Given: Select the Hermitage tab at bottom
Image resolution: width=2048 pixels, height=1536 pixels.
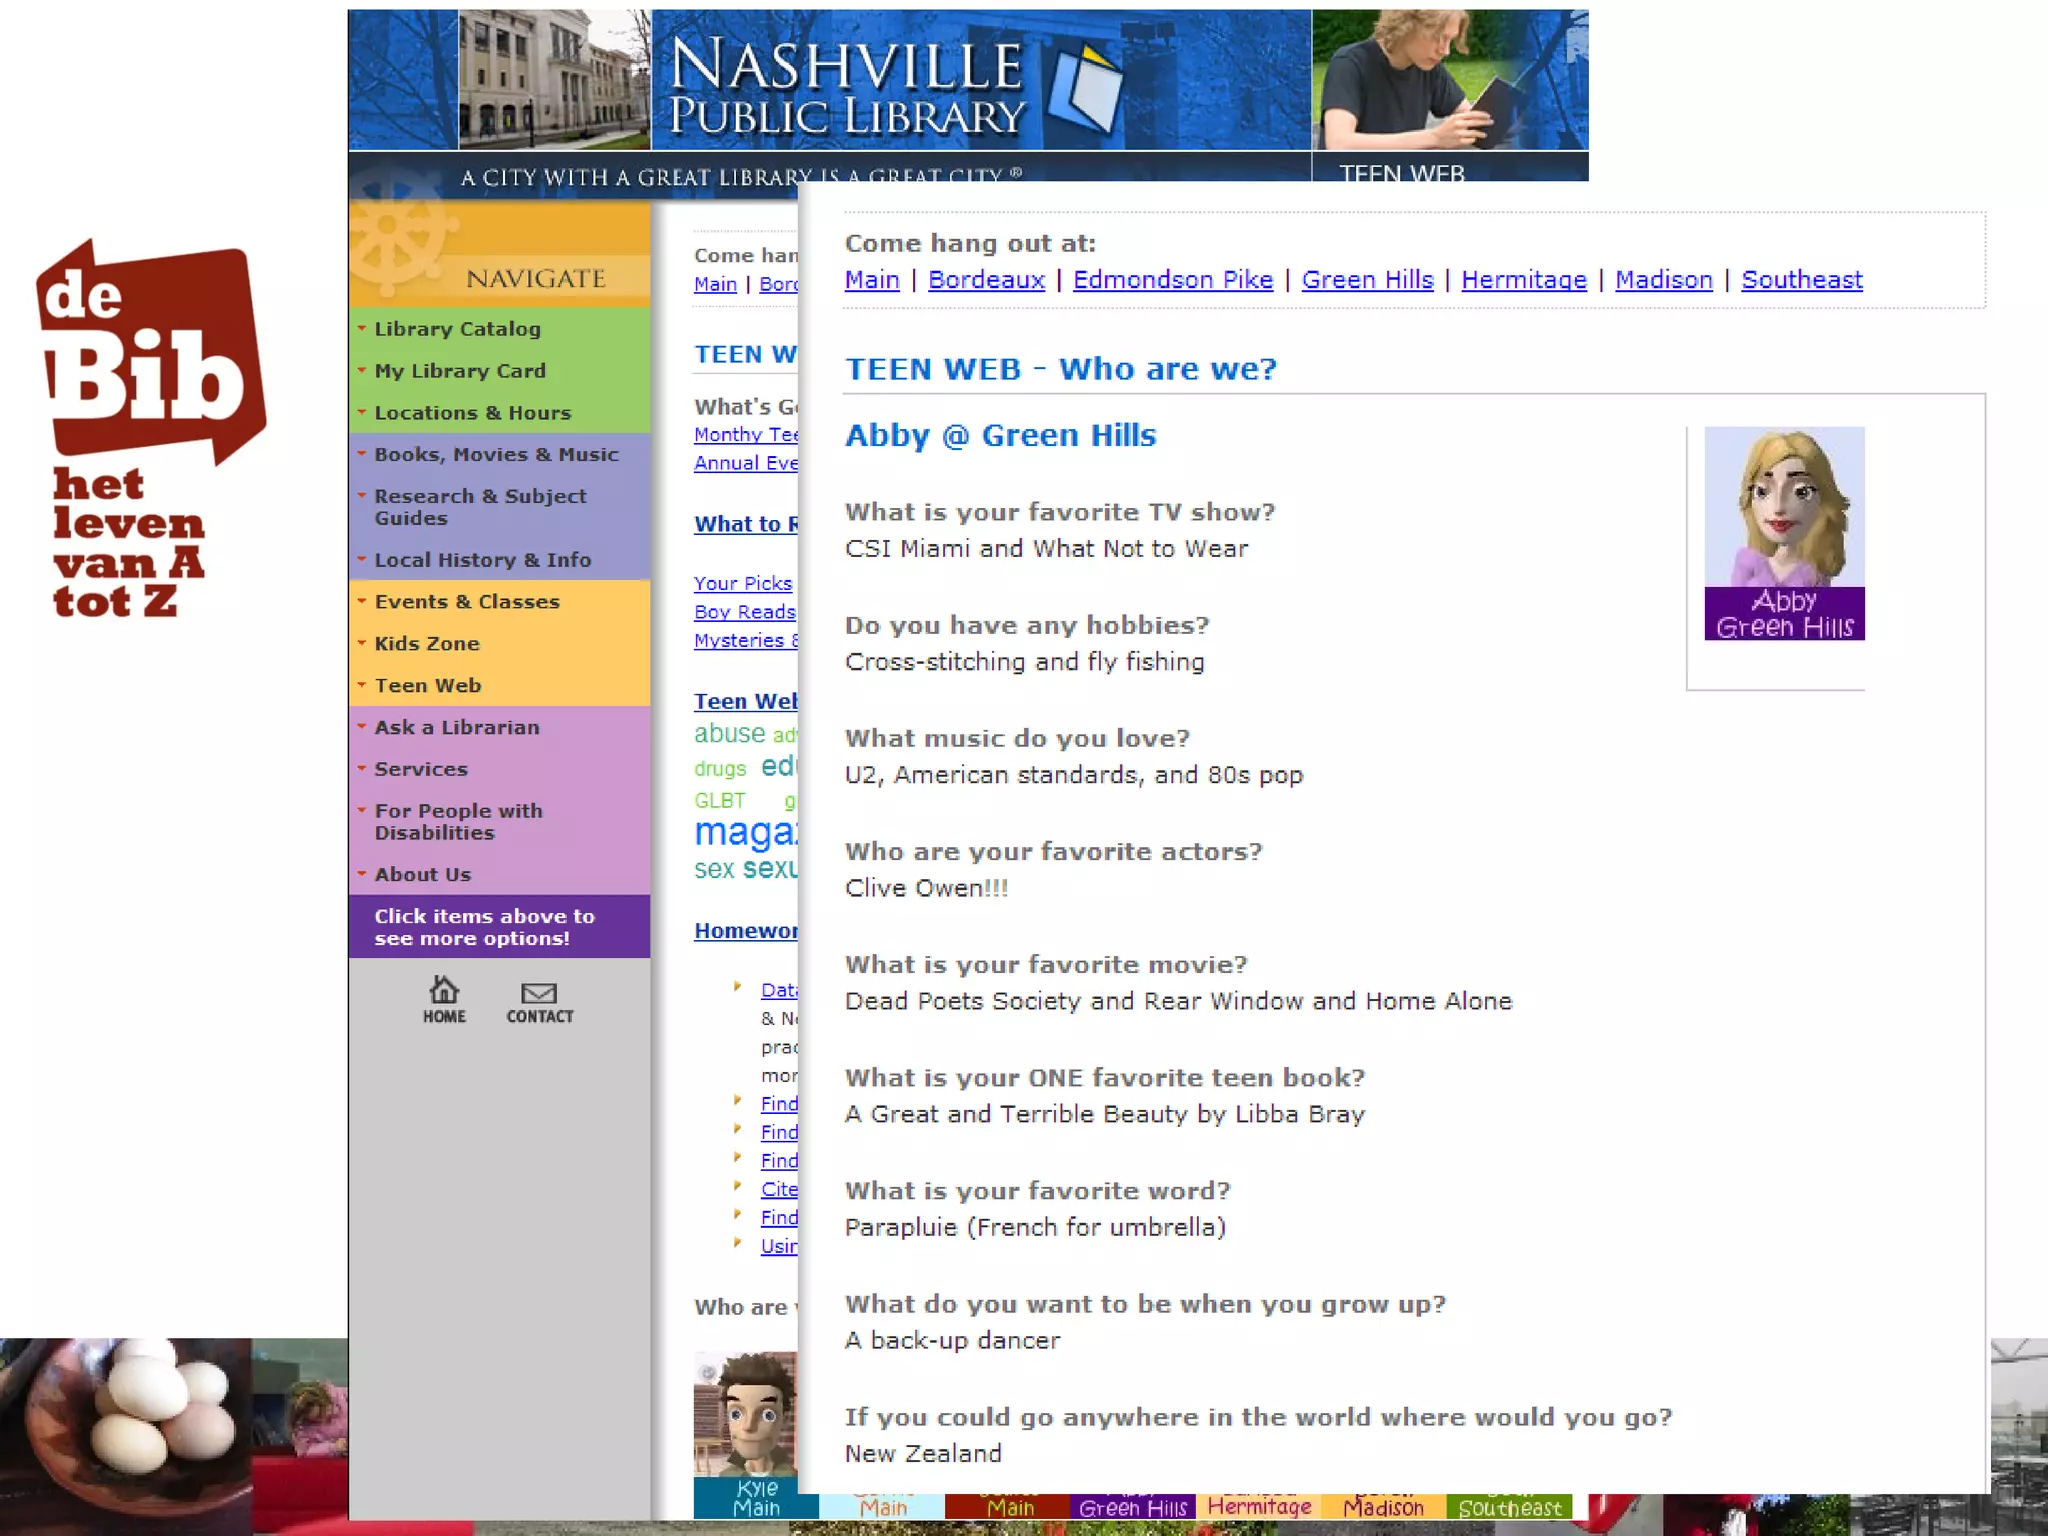Looking at the screenshot, I should click(x=1259, y=1507).
